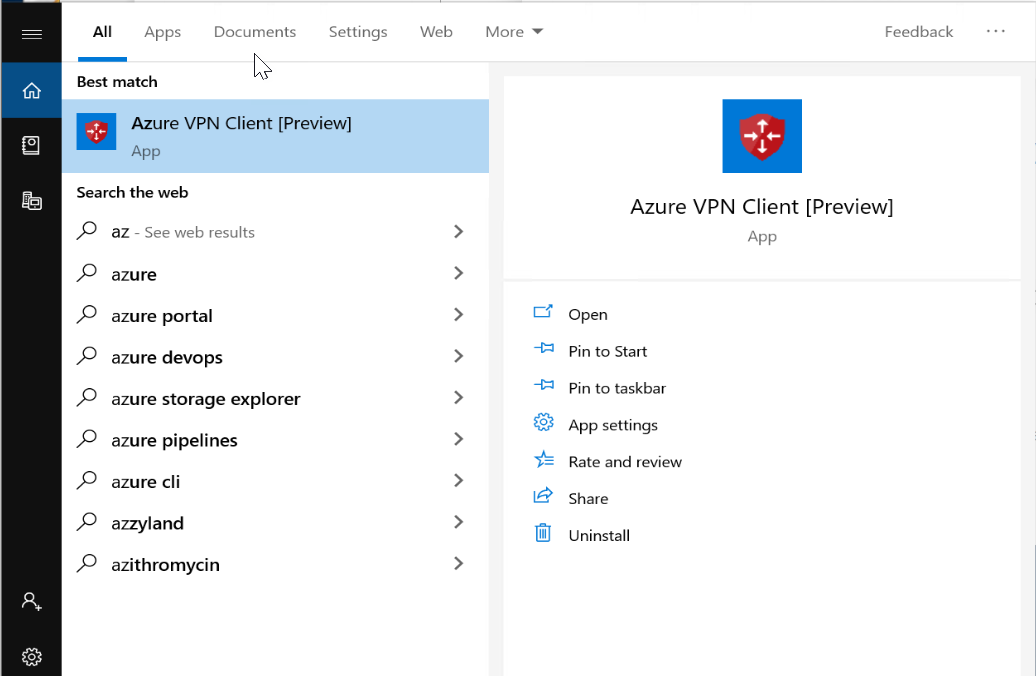This screenshot has height=676, width=1036.
Task: Expand the azzyland chevron
Action: tap(459, 522)
